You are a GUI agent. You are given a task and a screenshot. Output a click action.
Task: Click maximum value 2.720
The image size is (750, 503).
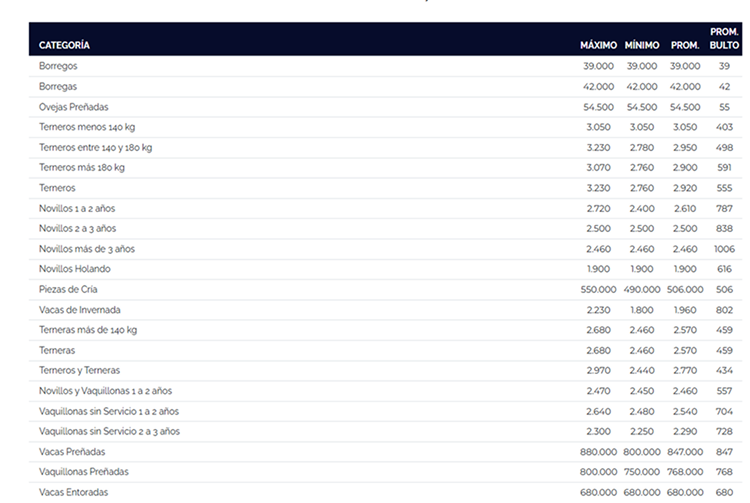coord(598,208)
